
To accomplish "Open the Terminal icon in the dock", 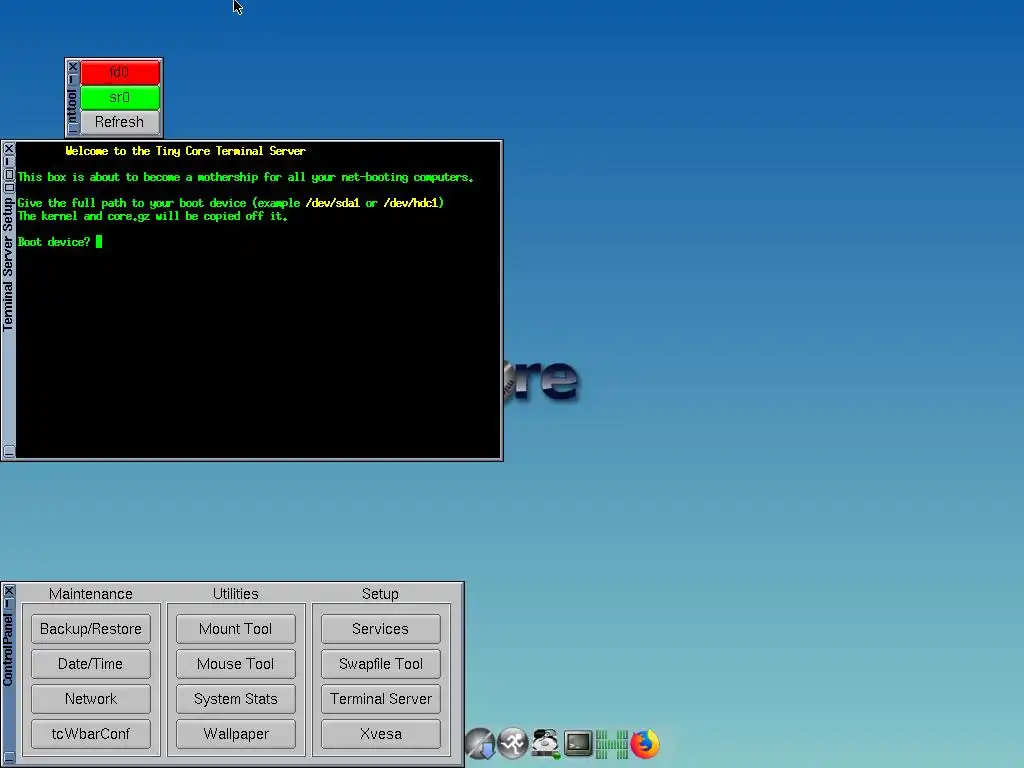I will tap(578, 743).
